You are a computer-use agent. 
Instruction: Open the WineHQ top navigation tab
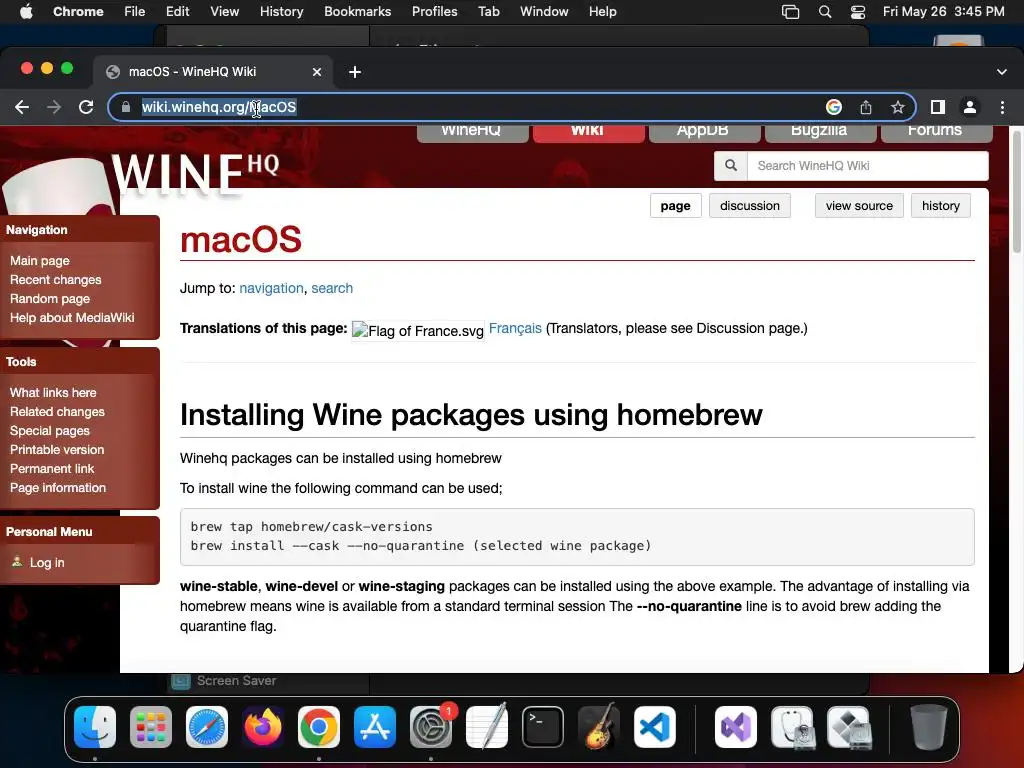tap(472, 133)
